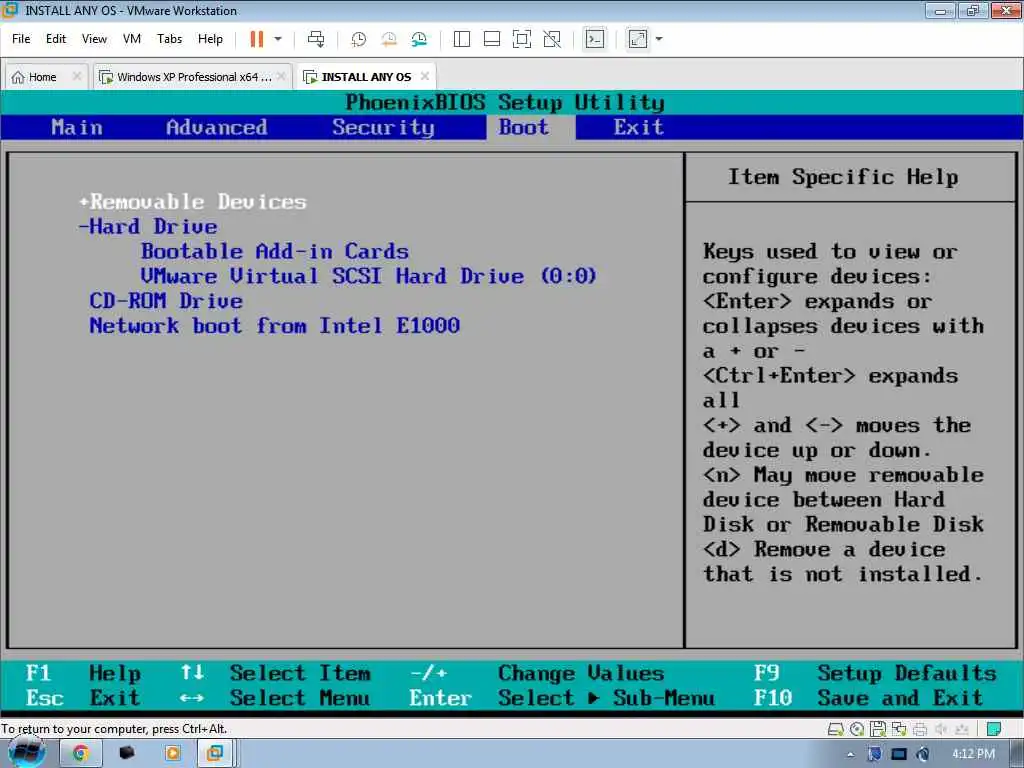This screenshot has height=768, width=1024.
Task: Click the hard disk status icon
Action: 835,729
